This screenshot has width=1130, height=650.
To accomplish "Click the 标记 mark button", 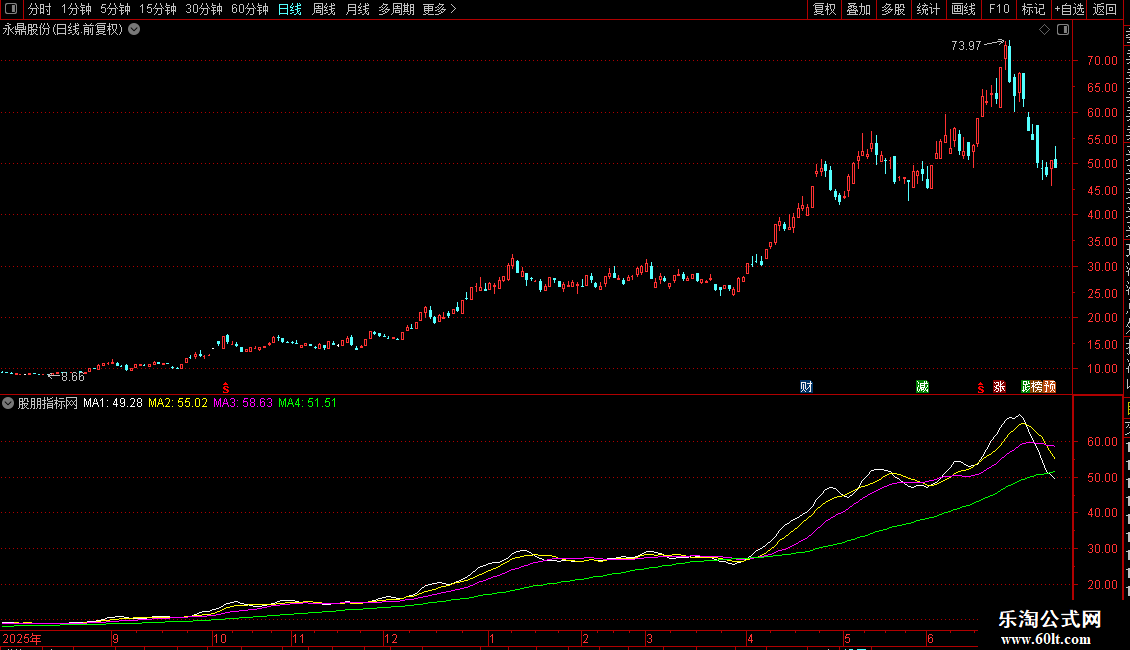I will tap(1033, 9).
